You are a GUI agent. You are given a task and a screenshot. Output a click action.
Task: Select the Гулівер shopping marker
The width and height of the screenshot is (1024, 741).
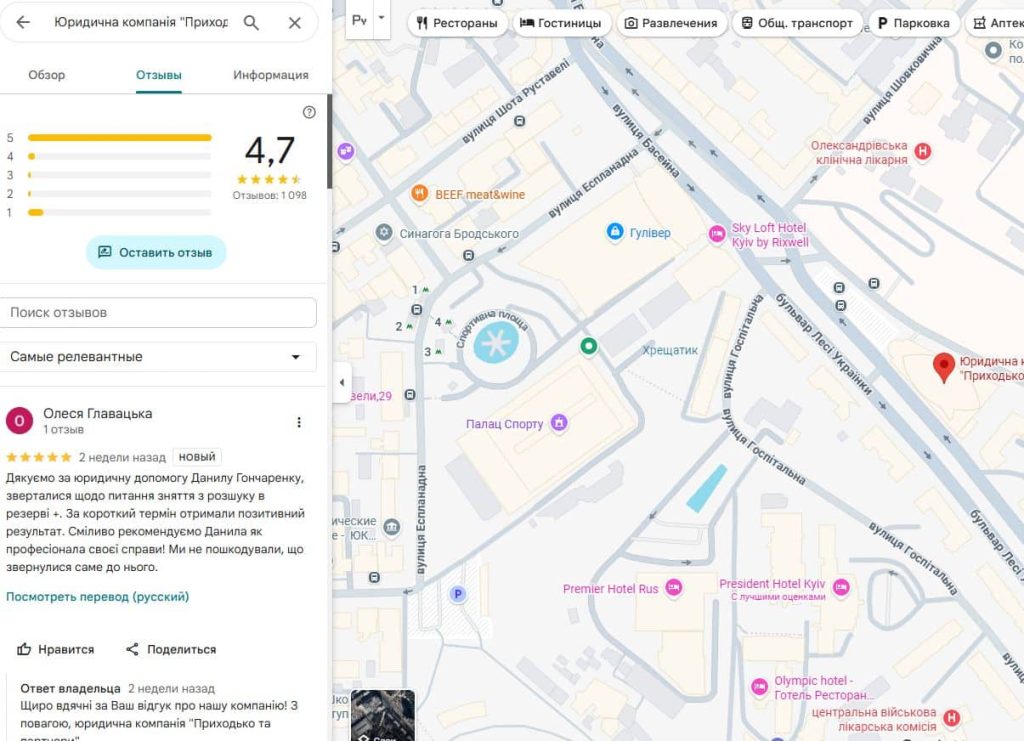click(x=615, y=232)
